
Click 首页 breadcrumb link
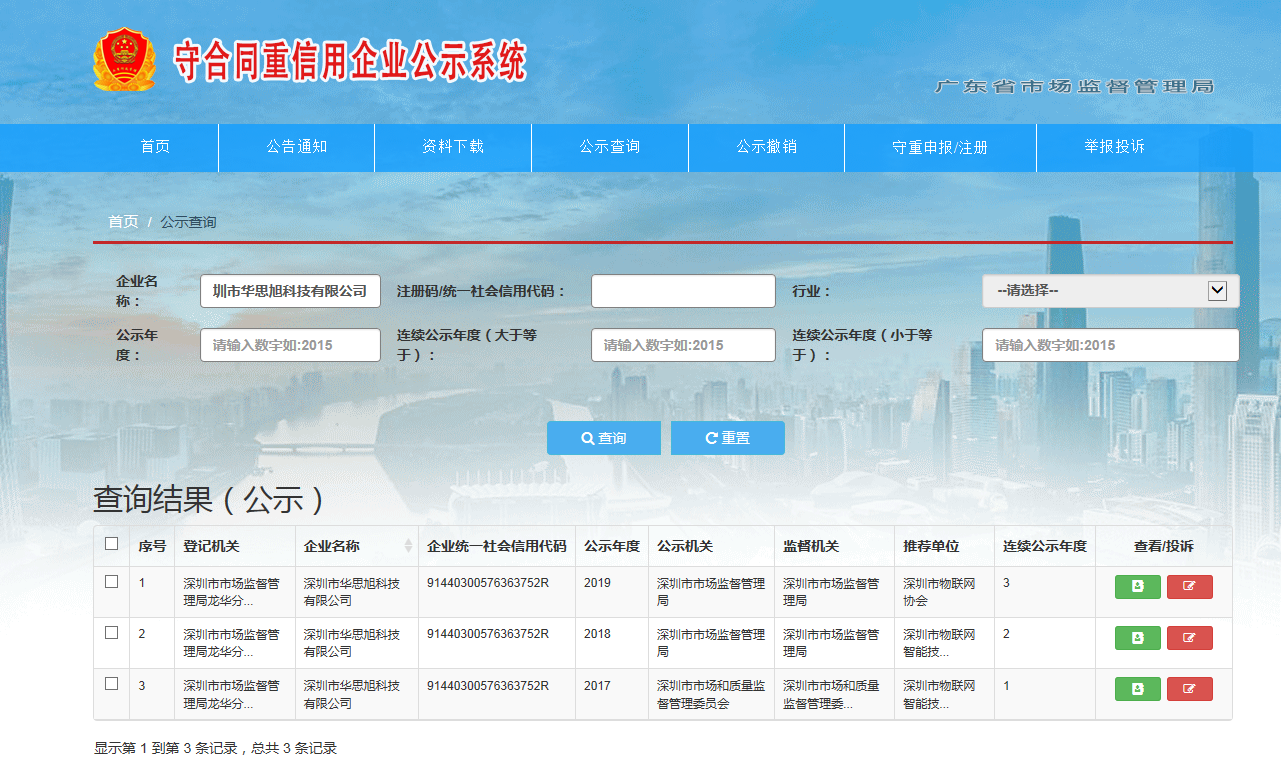[123, 222]
